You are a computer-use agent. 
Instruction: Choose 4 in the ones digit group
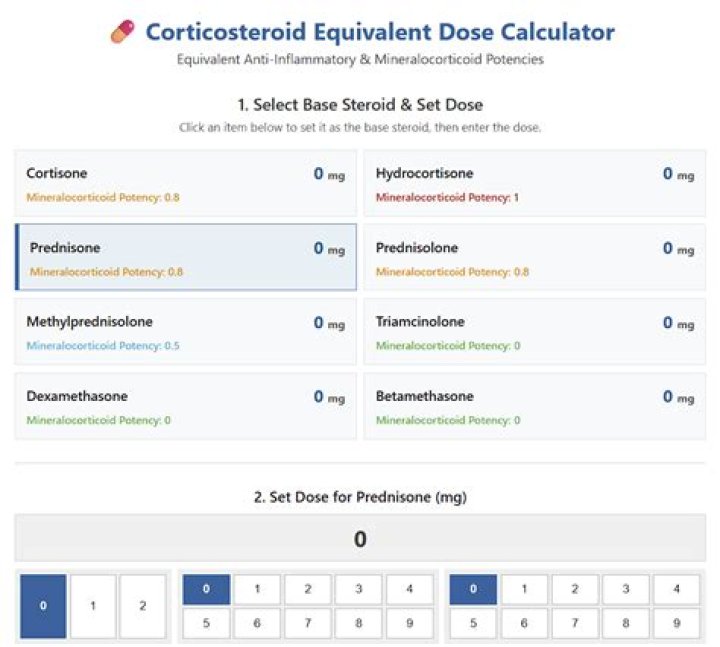pos(676,589)
